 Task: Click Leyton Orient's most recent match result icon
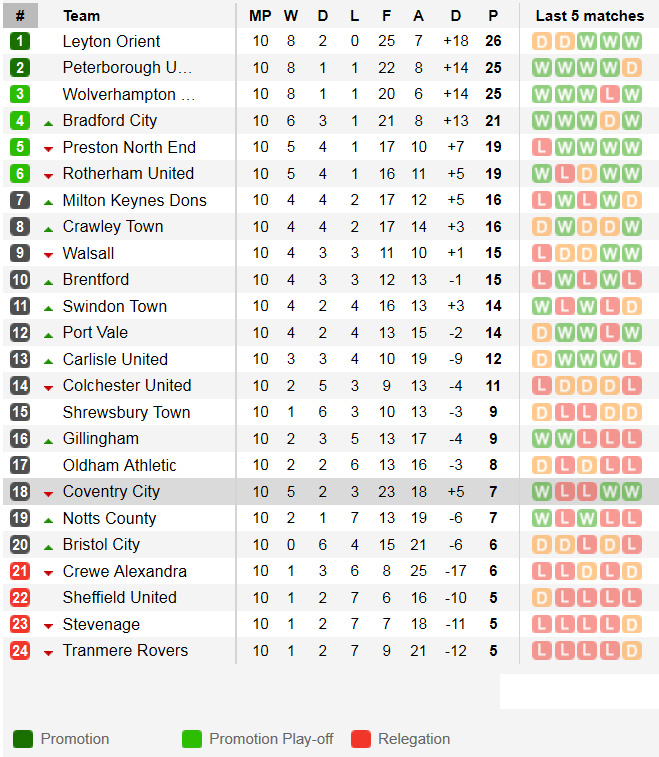(631, 41)
